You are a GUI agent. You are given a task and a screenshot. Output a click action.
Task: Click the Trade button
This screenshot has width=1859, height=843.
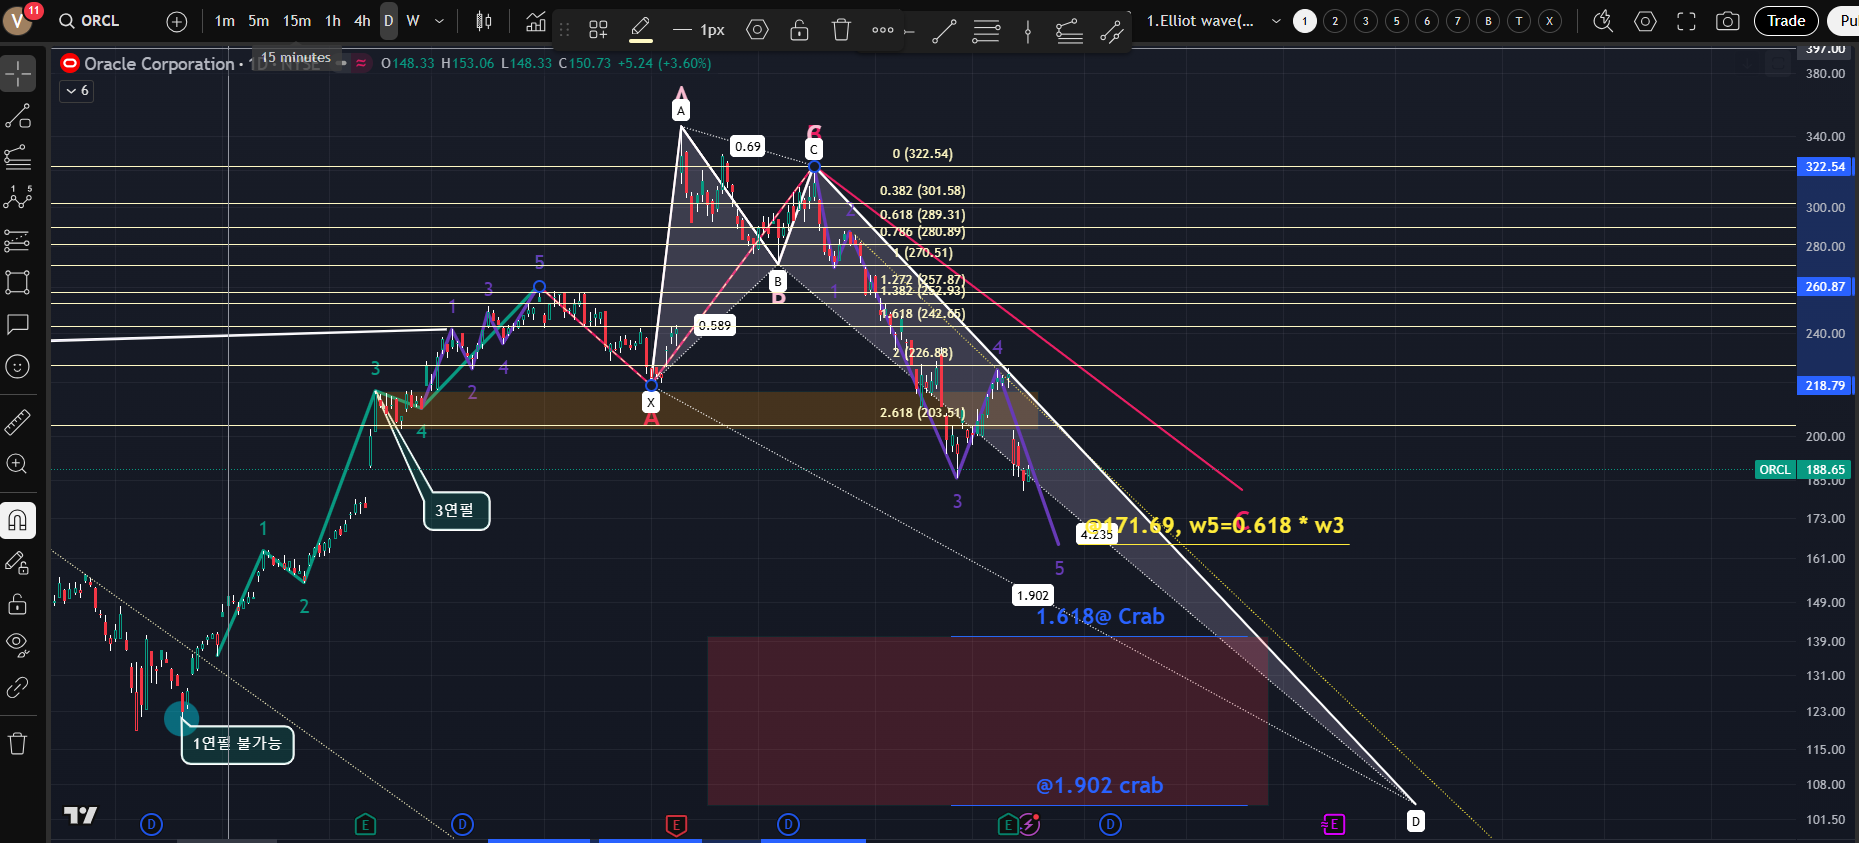pyautogui.click(x=1785, y=21)
